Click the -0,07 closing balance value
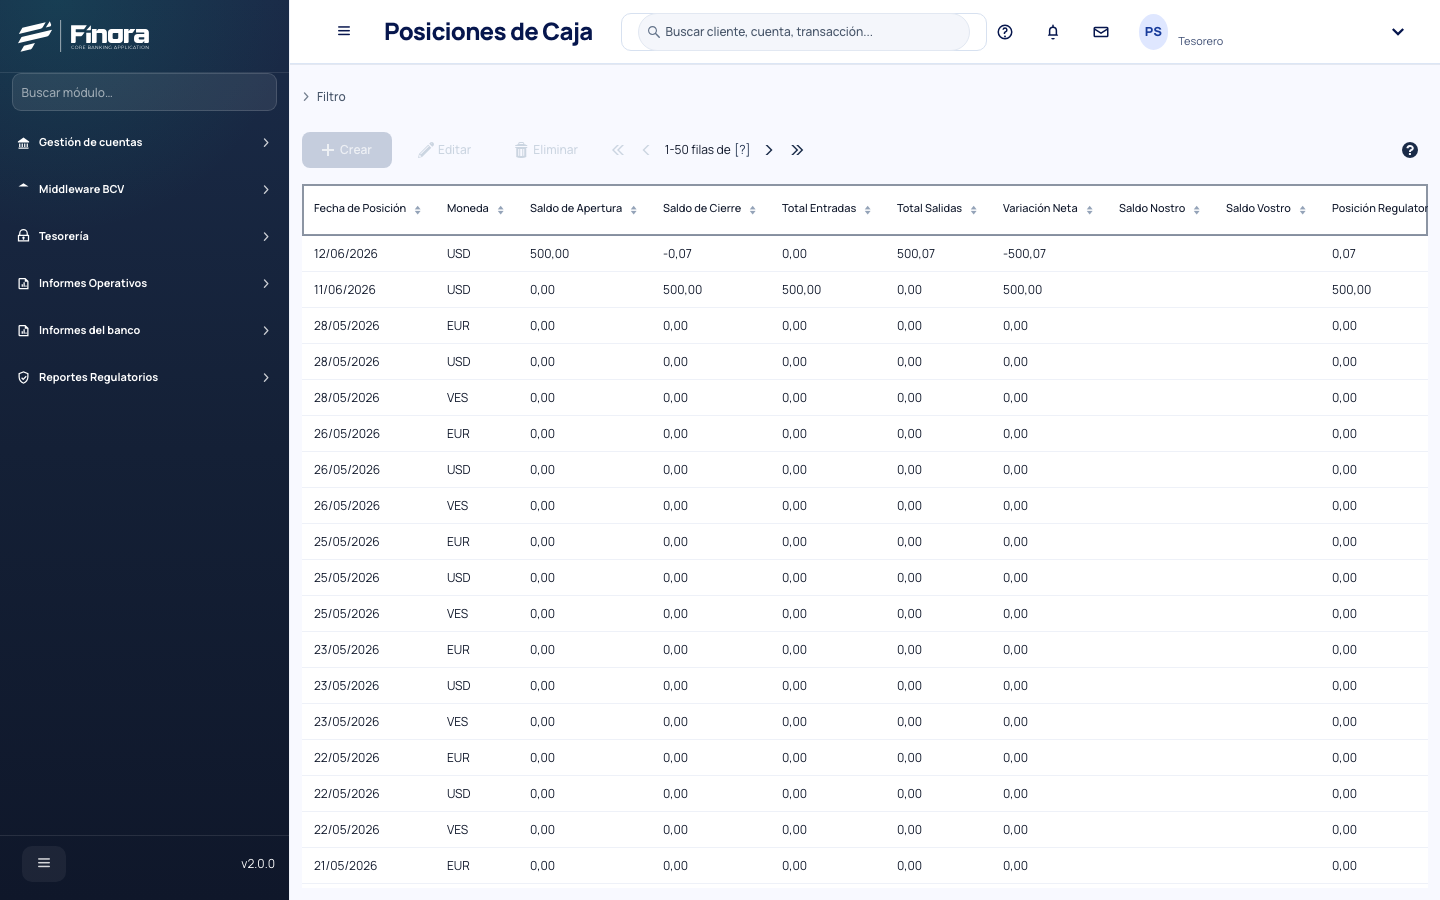Image resolution: width=1440 pixels, height=900 pixels. (677, 254)
